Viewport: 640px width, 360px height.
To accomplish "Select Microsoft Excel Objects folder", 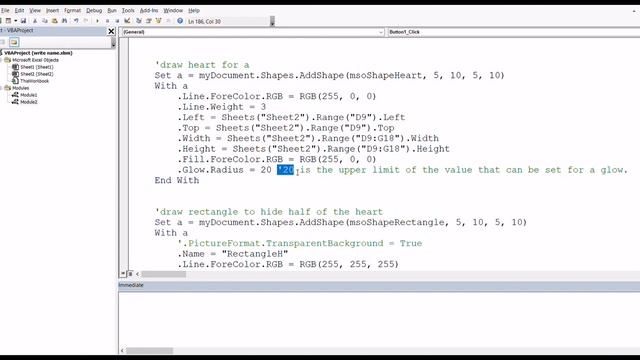I will click(36, 60).
